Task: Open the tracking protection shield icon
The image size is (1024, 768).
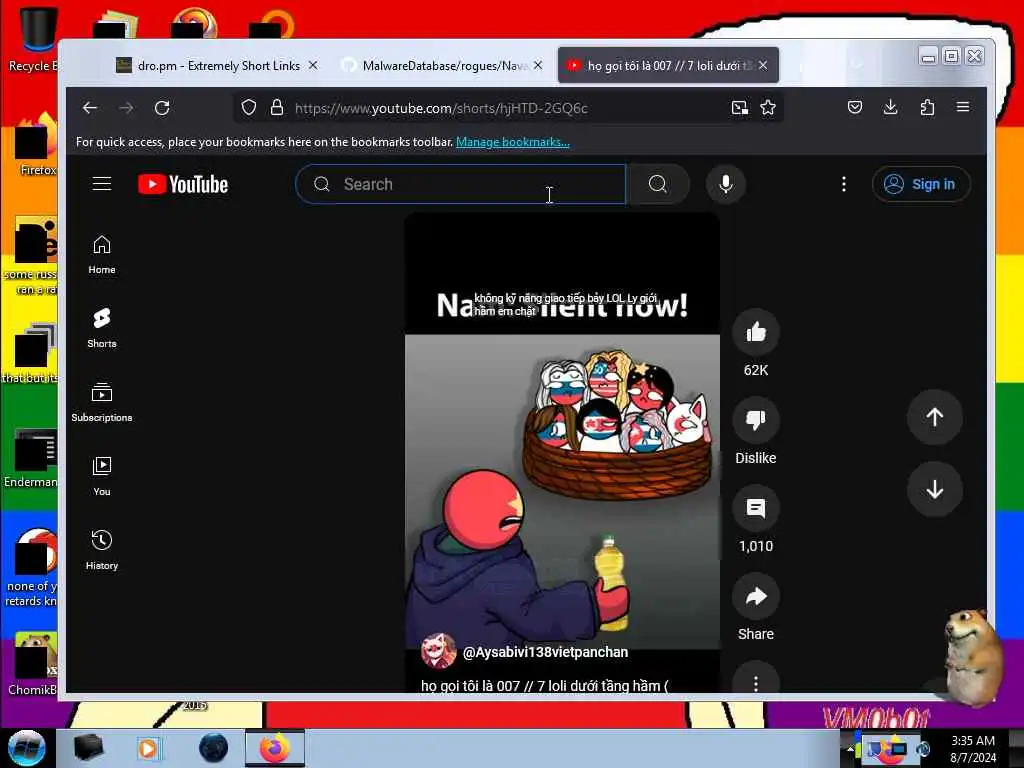Action: [248, 108]
